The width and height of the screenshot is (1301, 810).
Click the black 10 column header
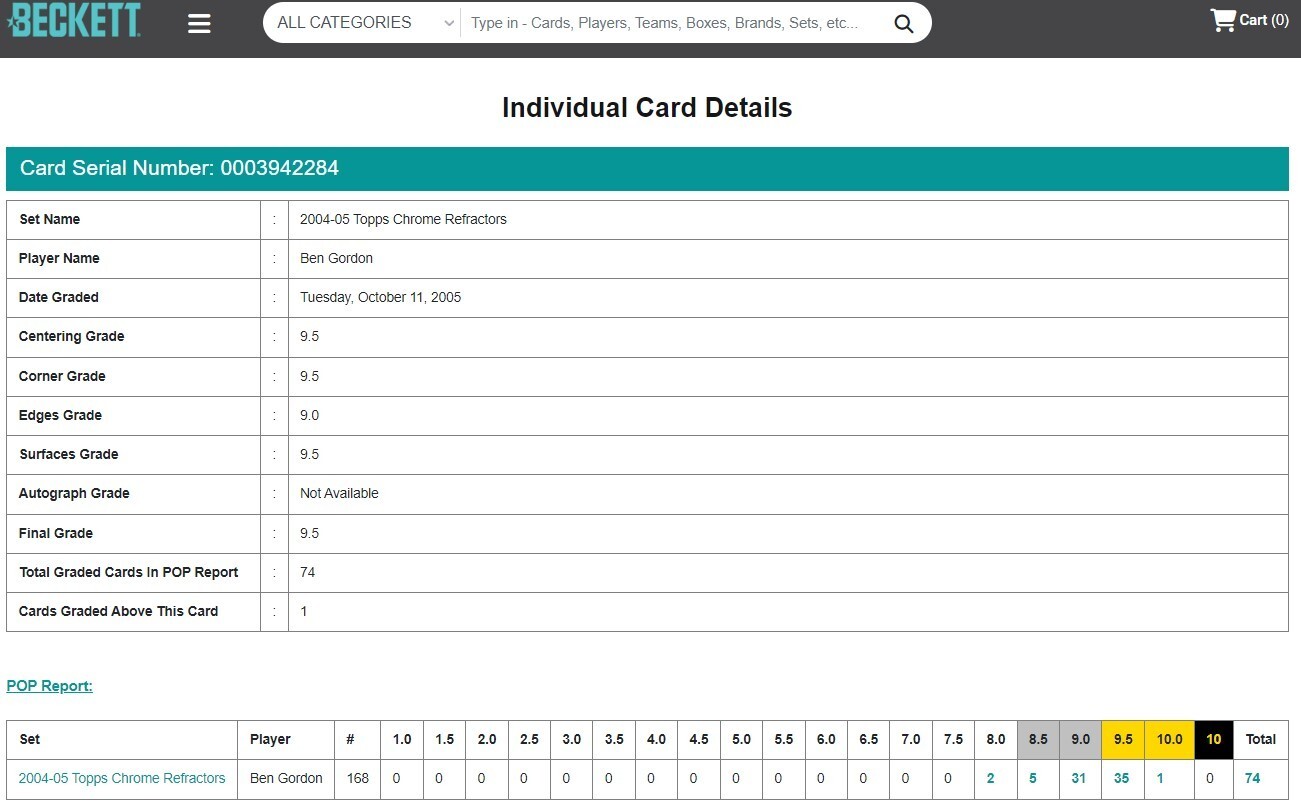tap(1214, 739)
